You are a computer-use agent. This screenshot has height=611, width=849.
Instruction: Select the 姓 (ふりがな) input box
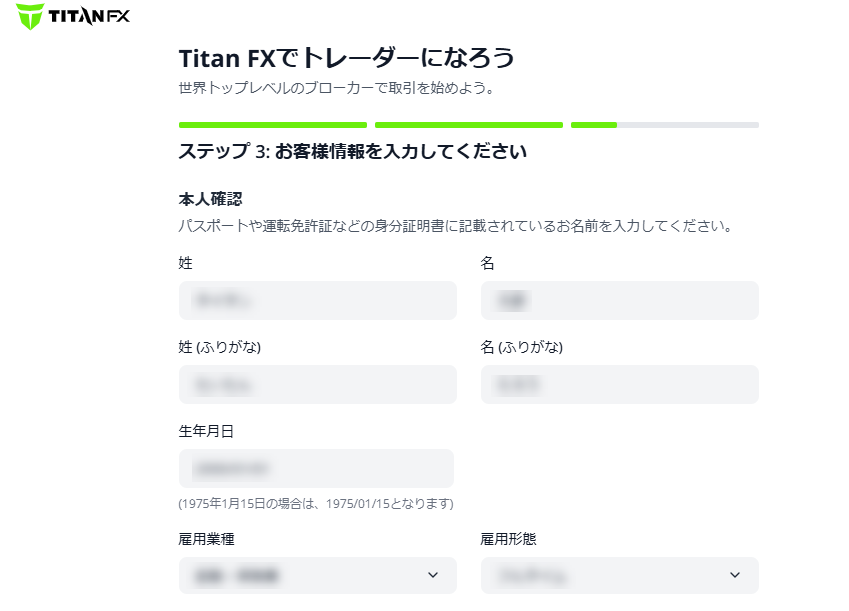point(317,384)
